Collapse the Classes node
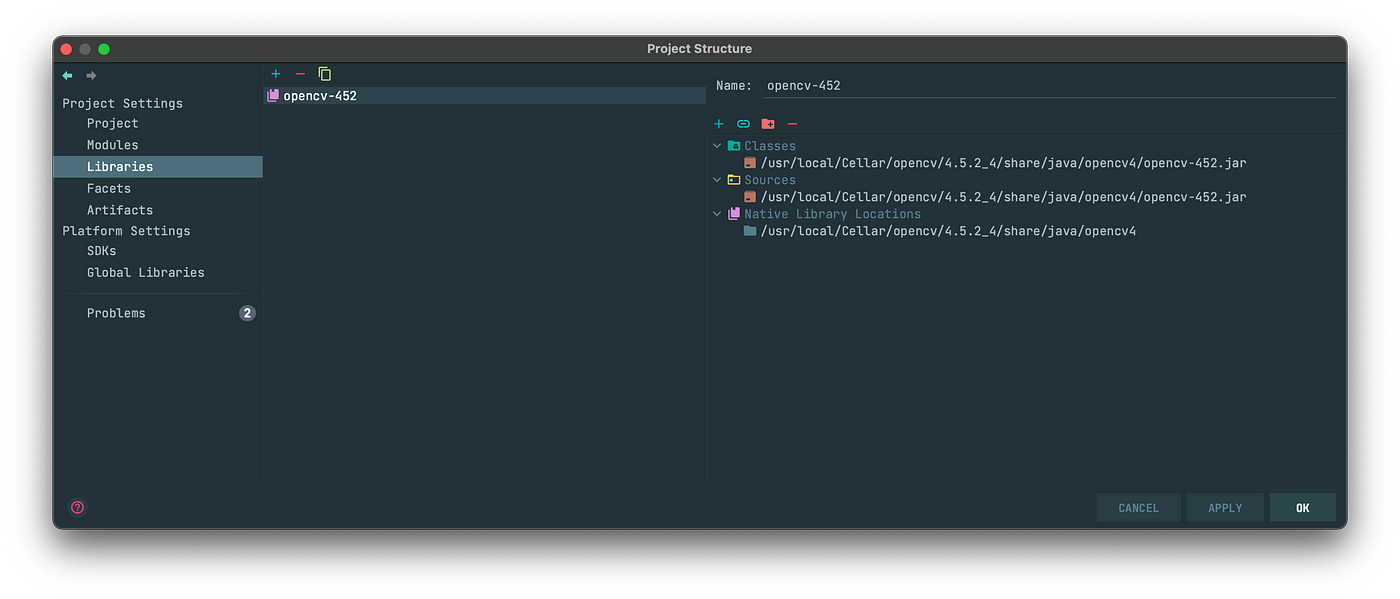The height and width of the screenshot is (599, 1400). coord(717,146)
